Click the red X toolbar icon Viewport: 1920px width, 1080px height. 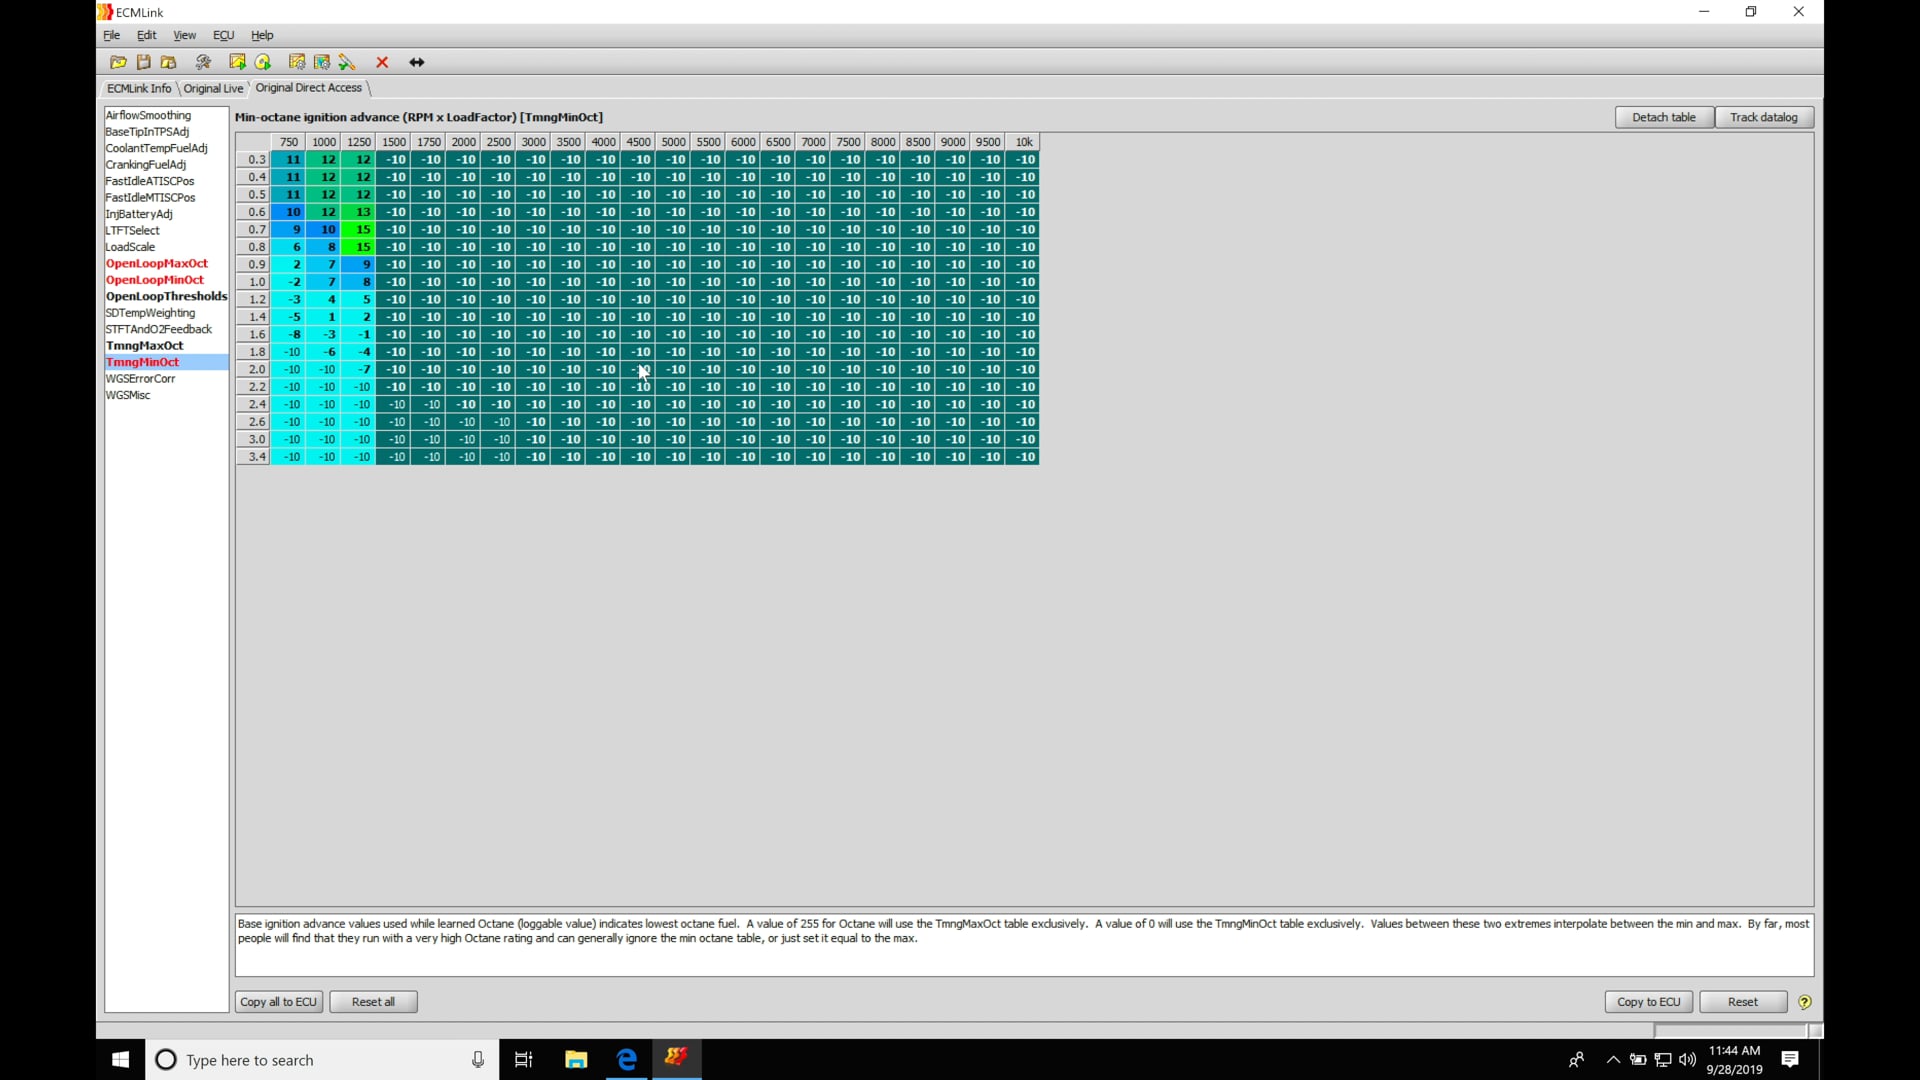(382, 62)
